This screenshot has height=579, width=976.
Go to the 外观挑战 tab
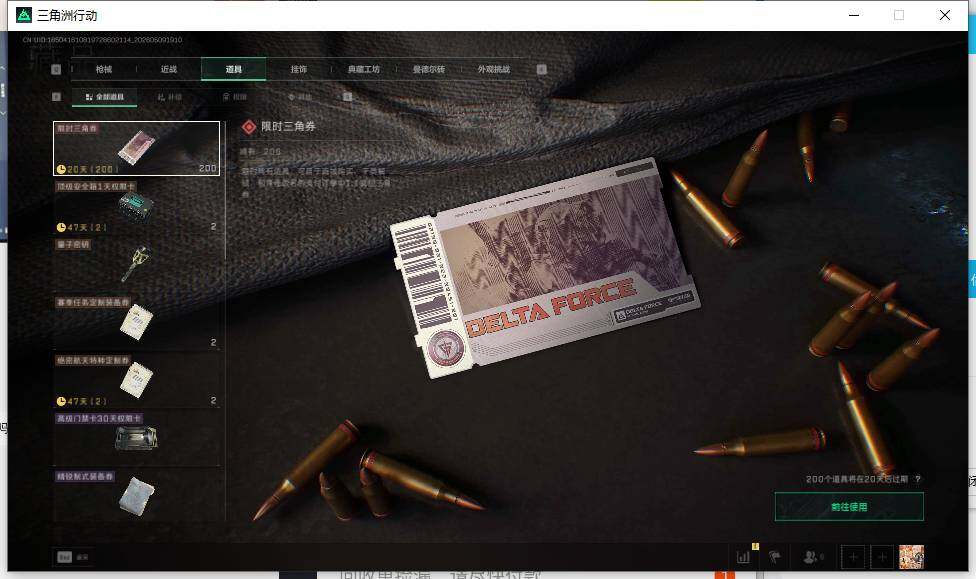494,69
